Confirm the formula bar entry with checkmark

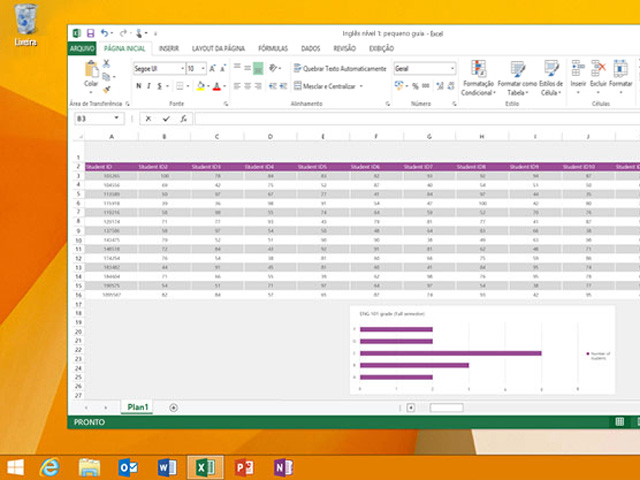pyautogui.click(x=166, y=119)
